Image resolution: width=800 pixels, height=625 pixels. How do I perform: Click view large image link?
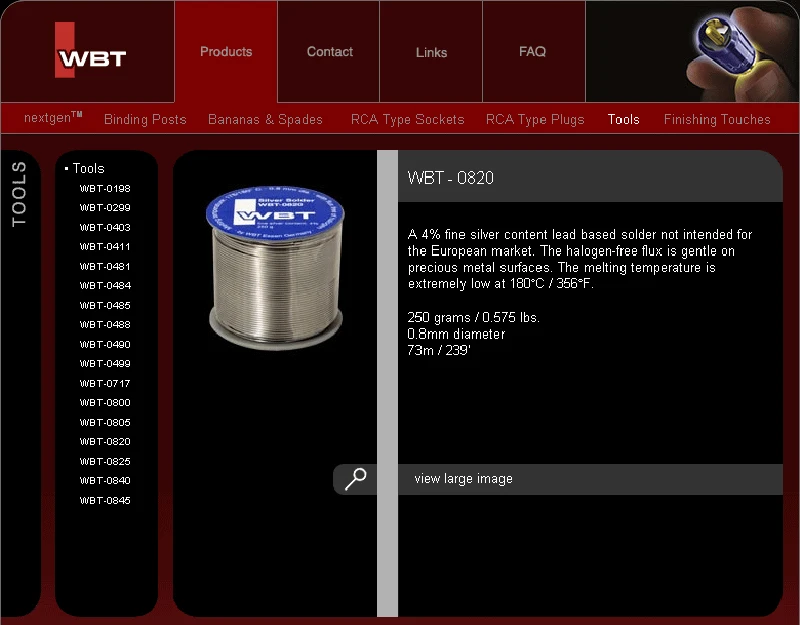(x=463, y=479)
